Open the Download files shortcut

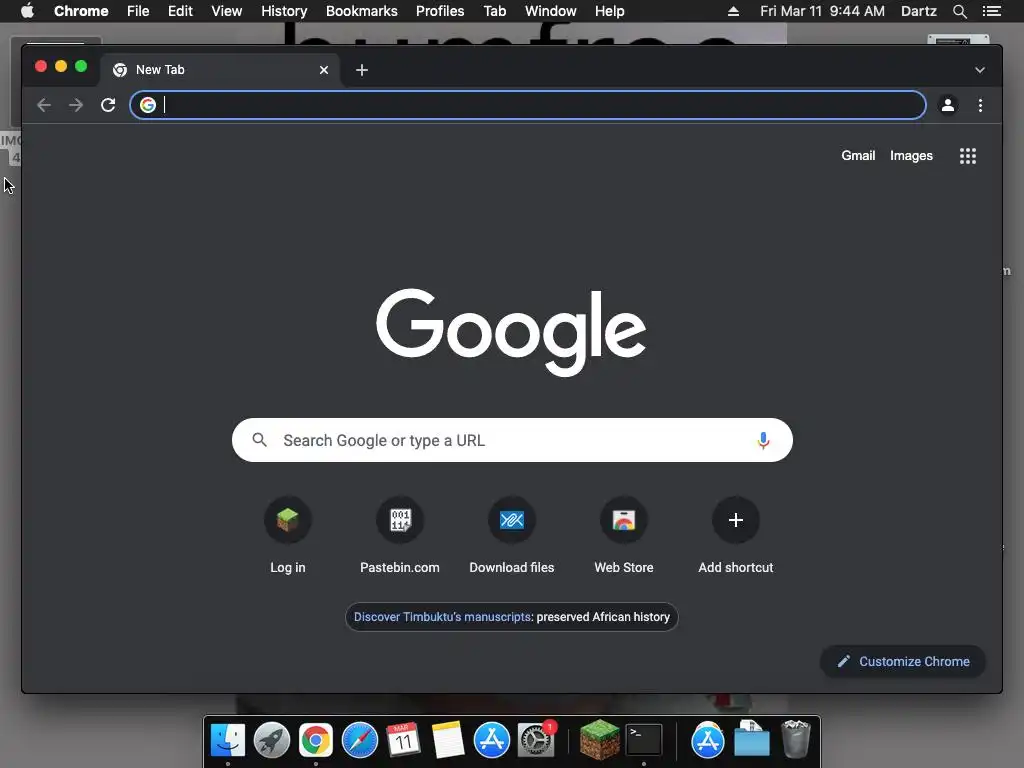(x=512, y=536)
